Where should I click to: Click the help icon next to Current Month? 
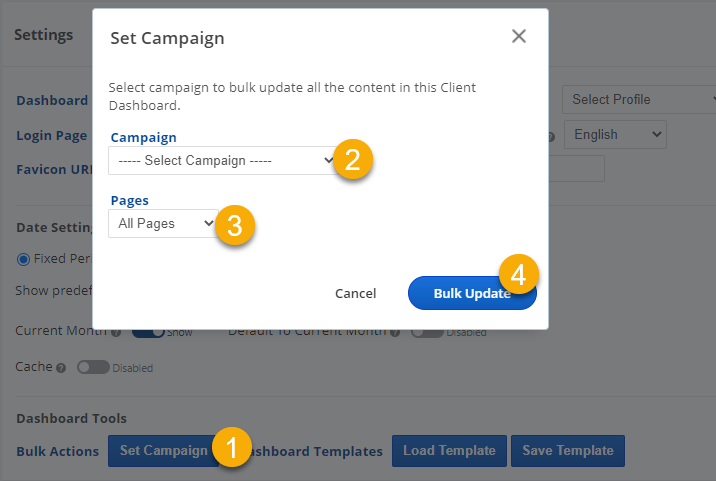(x=116, y=332)
